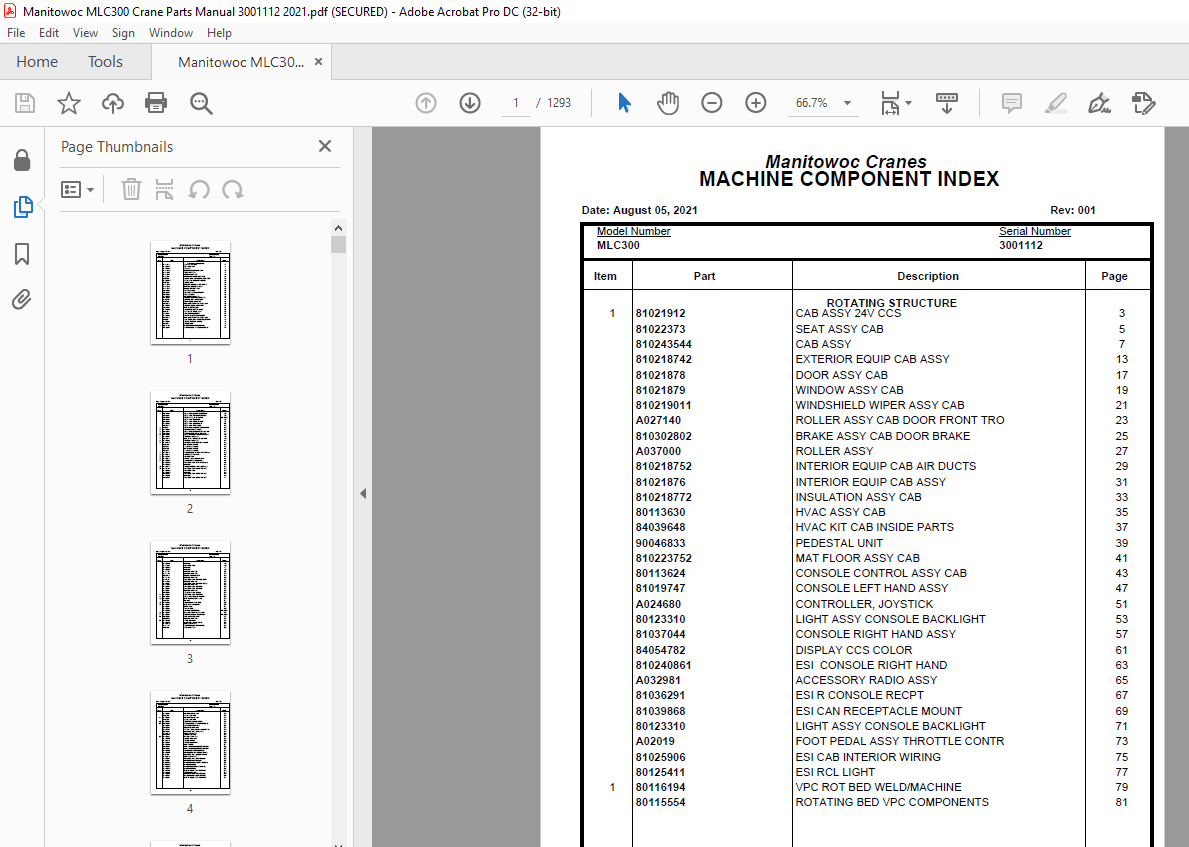Screen dimensions: 1189x847
Task: Collapse the navigation pane with the arrow
Action: (362, 494)
